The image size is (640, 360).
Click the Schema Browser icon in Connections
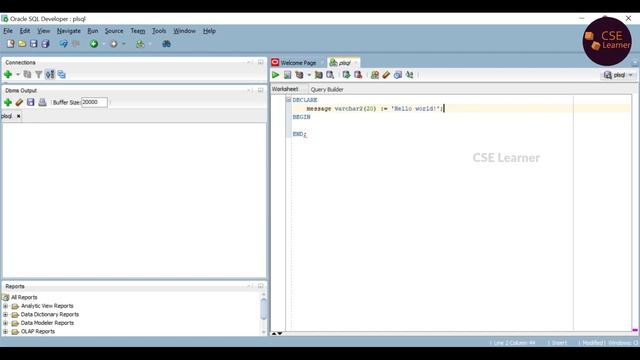[50, 74]
